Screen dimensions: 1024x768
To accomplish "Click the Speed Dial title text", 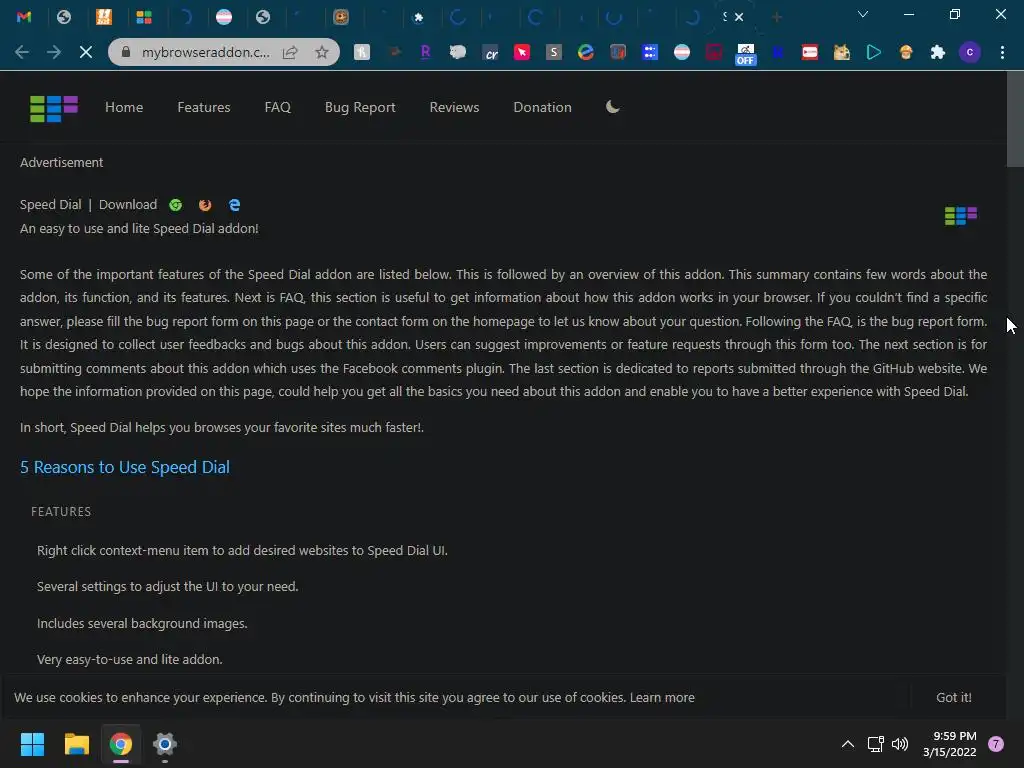I will (x=50, y=204).
